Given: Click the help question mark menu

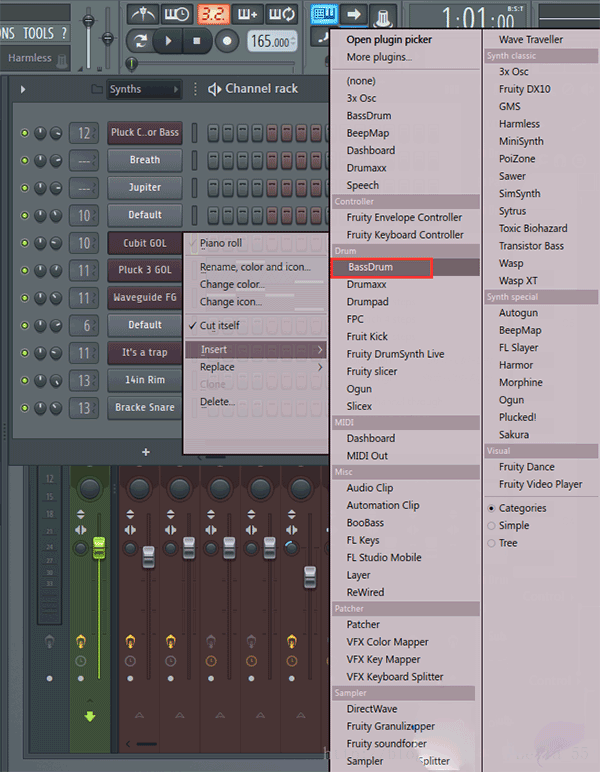Looking at the screenshot, I should pos(64,33).
